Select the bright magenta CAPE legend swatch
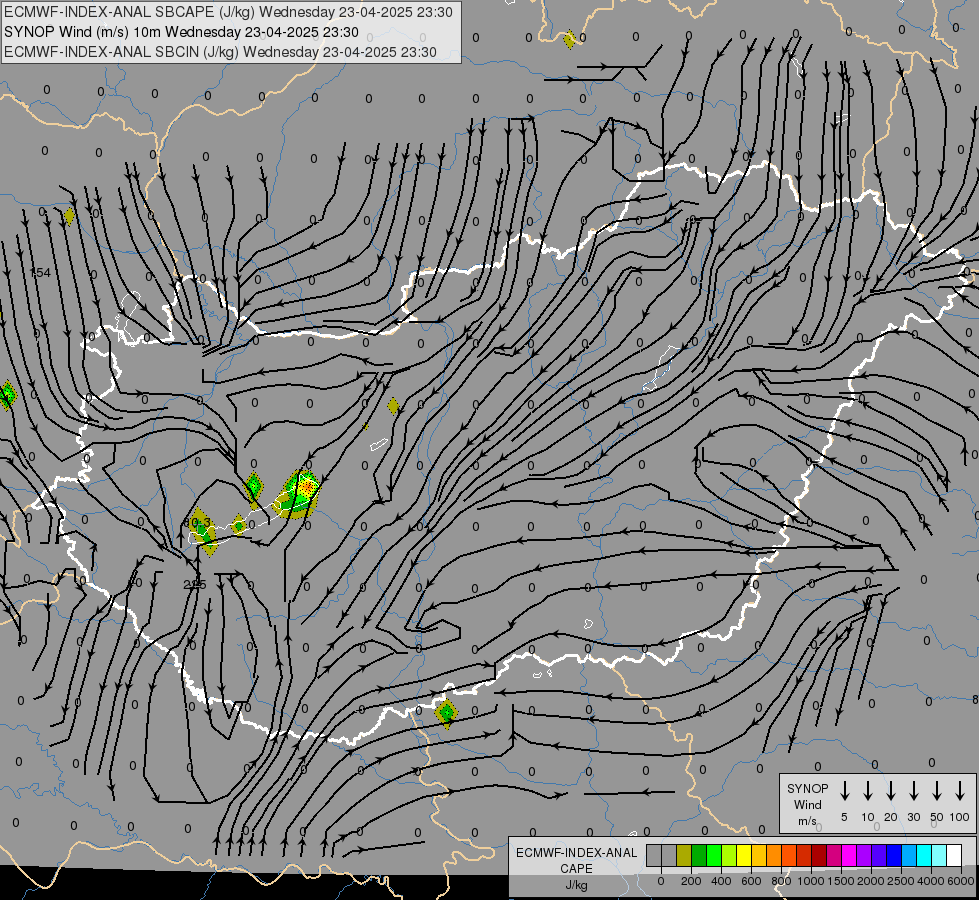Viewport: 979px width, 900px height. point(849,855)
